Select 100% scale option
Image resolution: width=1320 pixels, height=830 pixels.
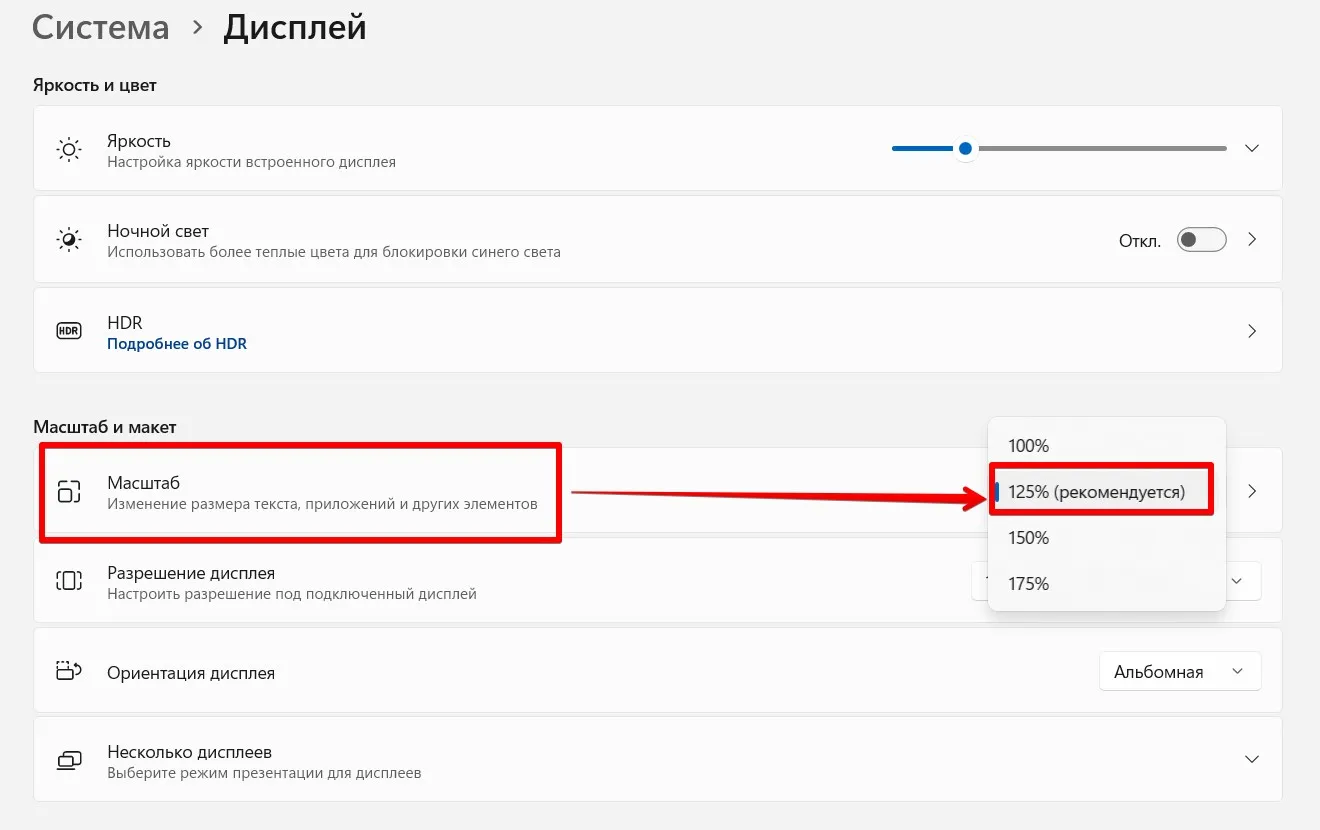[x=1106, y=446]
